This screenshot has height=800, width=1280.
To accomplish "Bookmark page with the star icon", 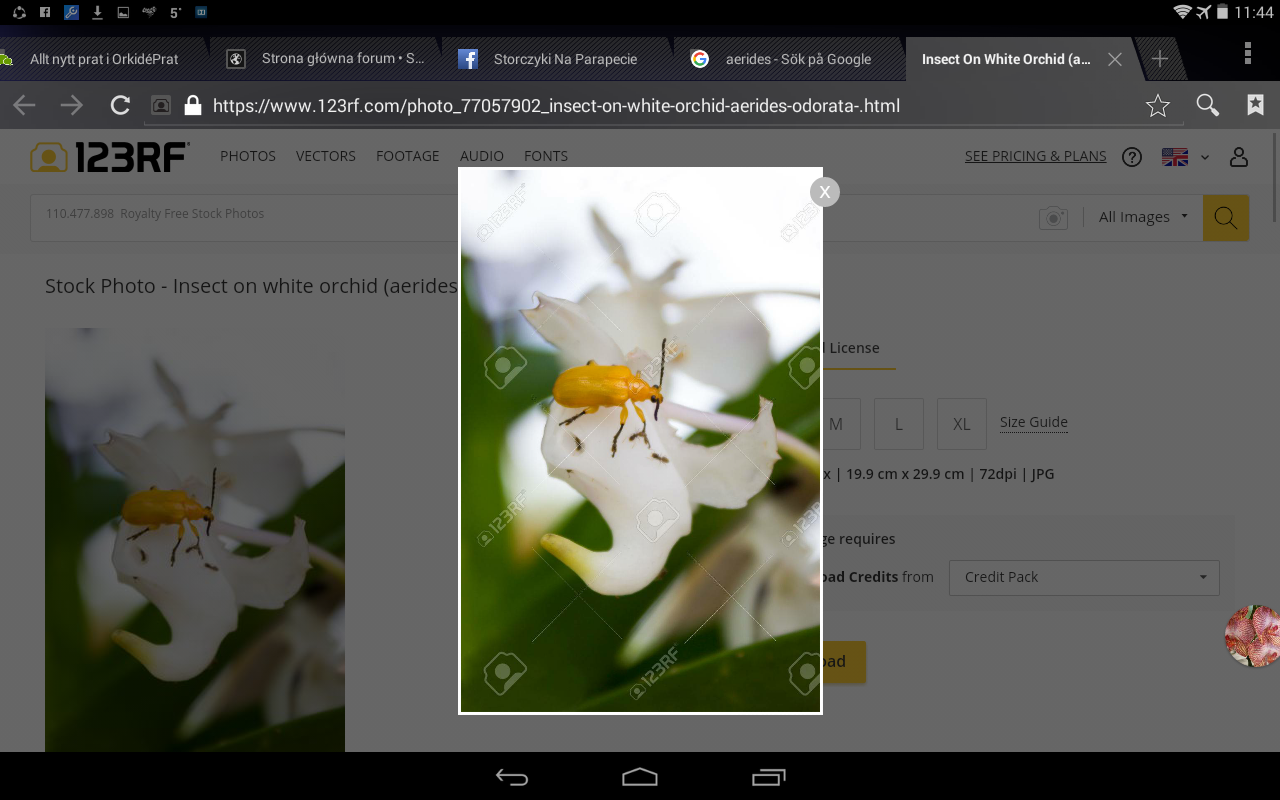I will (1157, 106).
